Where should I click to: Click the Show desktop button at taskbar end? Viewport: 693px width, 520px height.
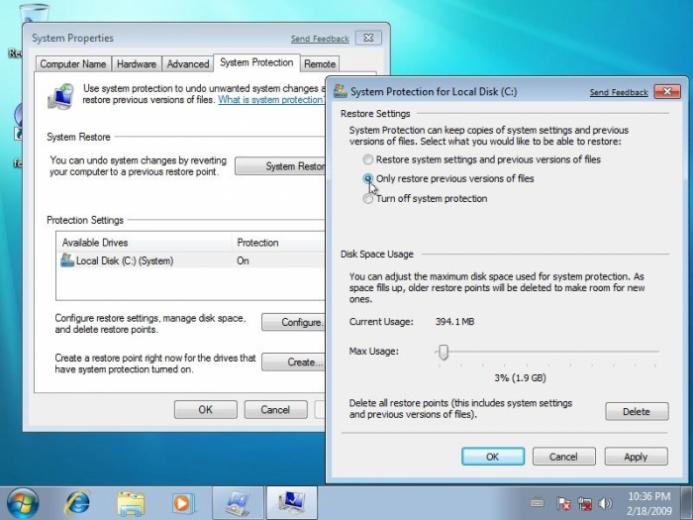[687, 503]
